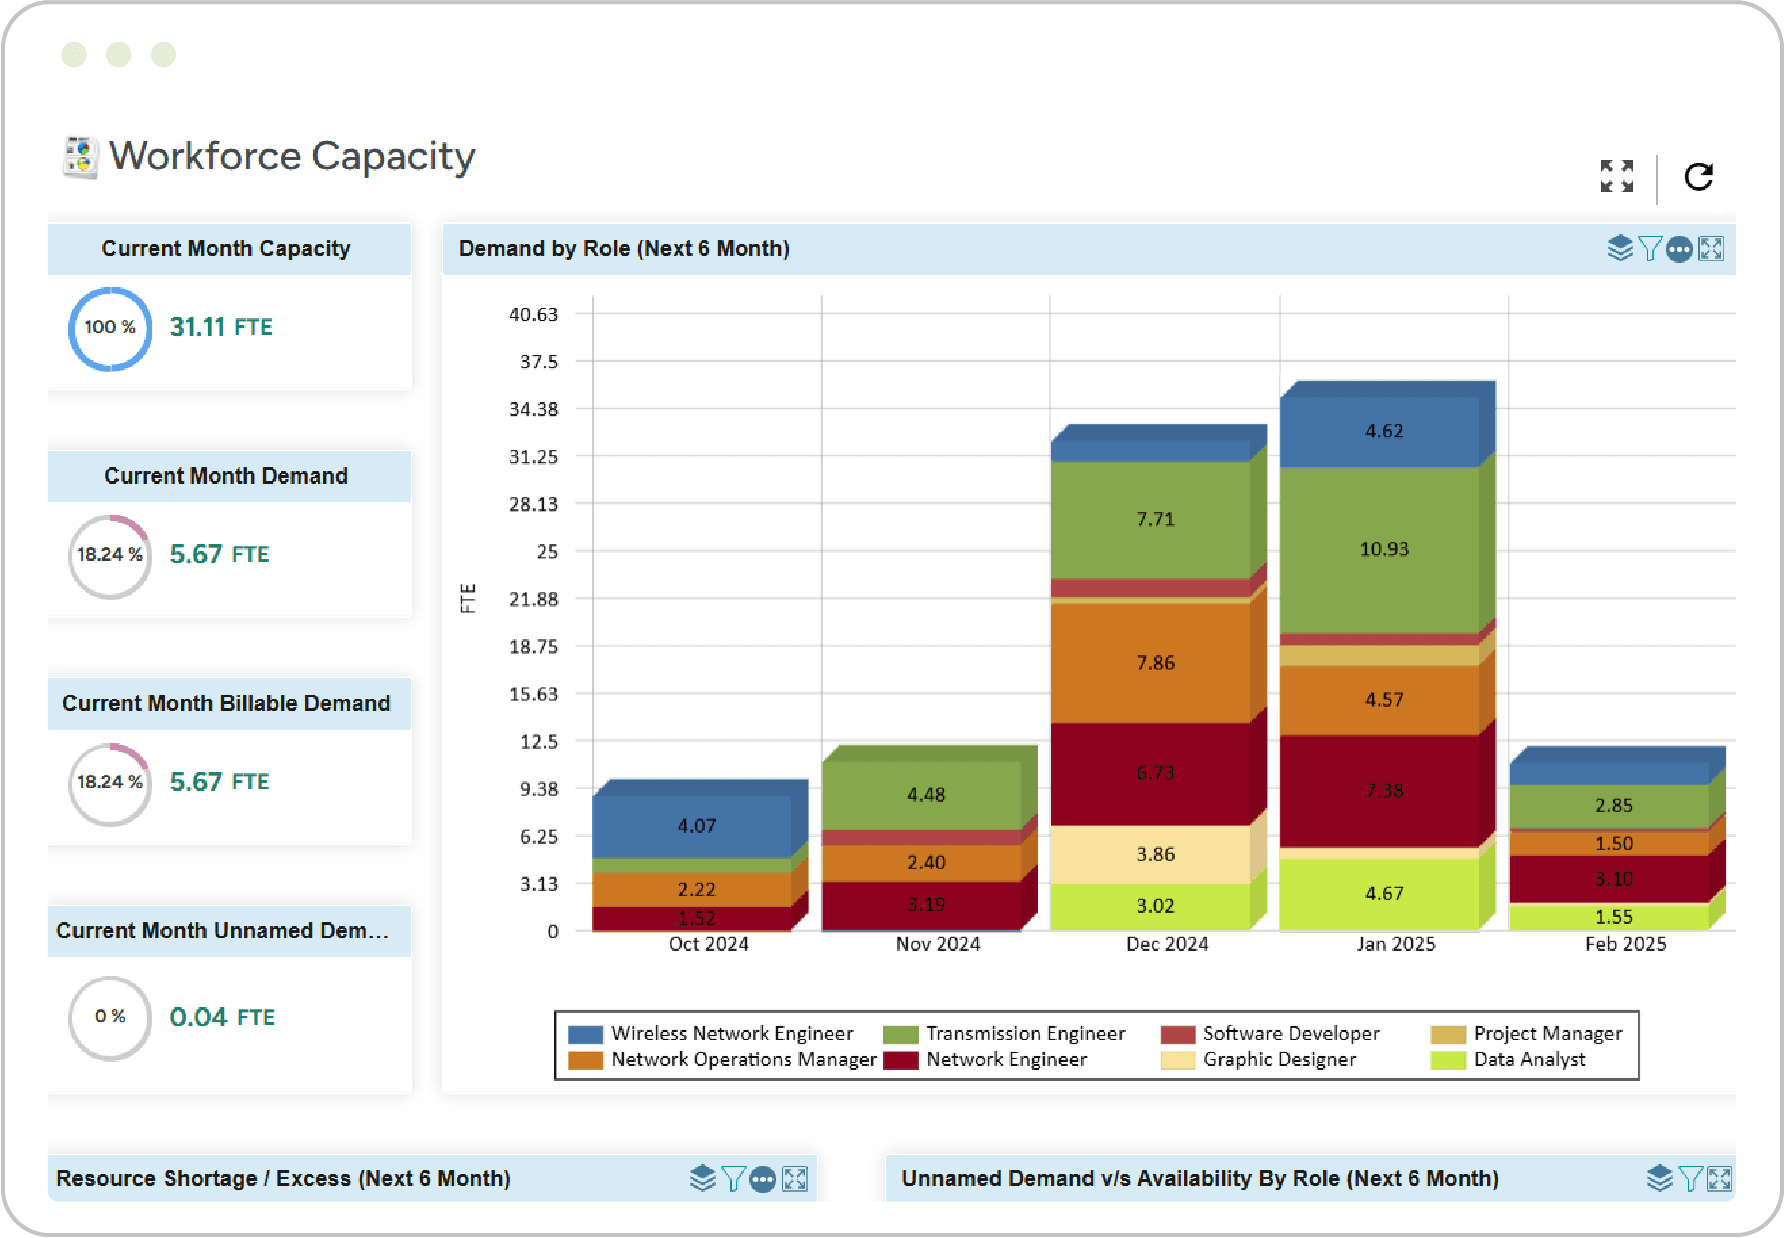The height and width of the screenshot is (1238, 1785).
Task: Toggle Network Operations Manager legend swatch
Action: pyautogui.click(x=585, y=1060)
